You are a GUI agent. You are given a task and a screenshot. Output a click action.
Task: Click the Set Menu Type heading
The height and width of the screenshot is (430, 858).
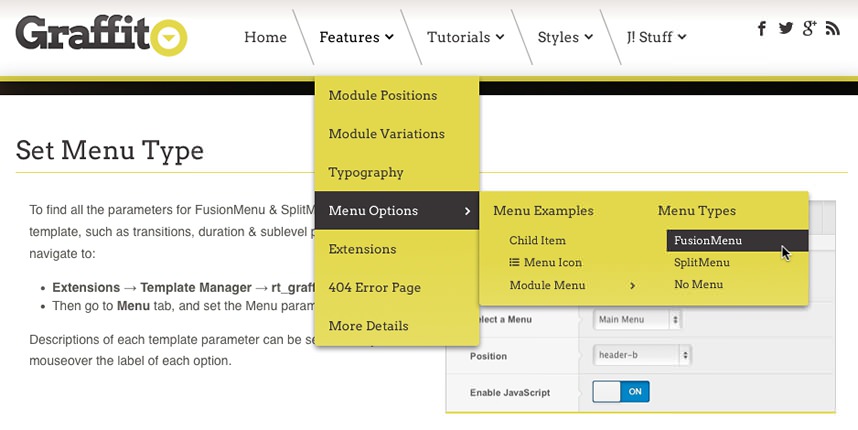click(109, 150)
